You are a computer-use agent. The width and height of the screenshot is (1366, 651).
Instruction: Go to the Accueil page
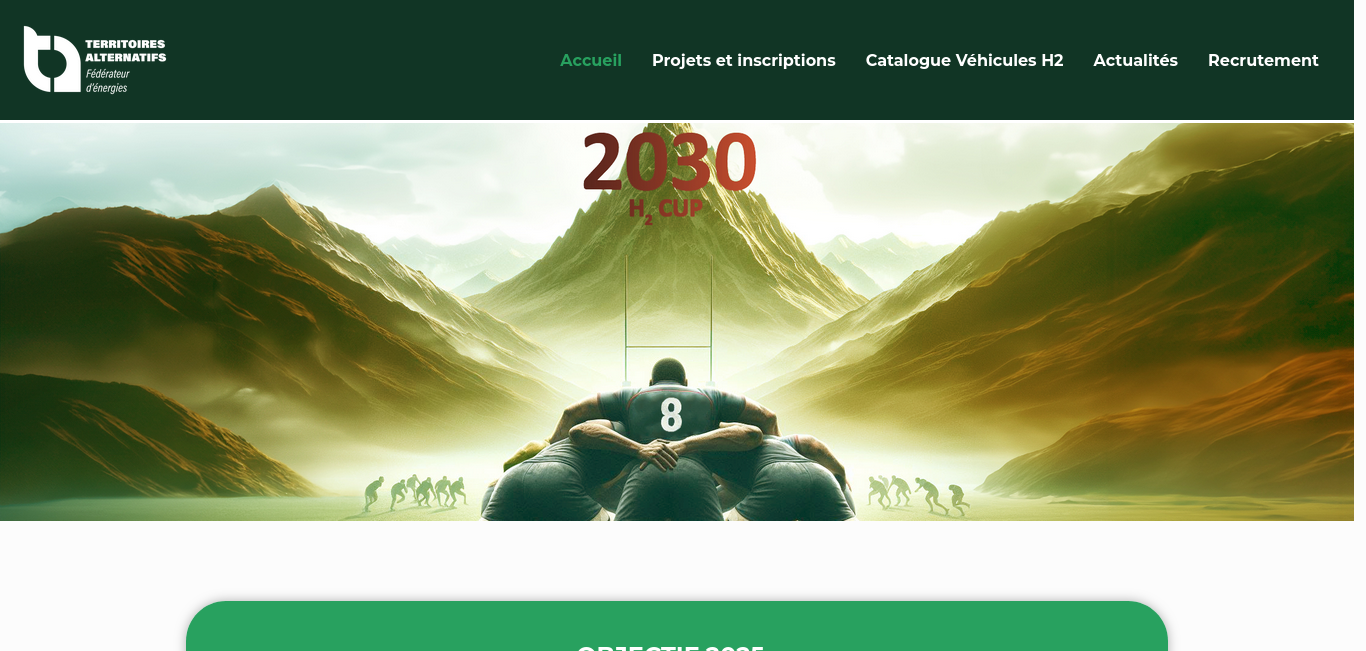(591, 60)
